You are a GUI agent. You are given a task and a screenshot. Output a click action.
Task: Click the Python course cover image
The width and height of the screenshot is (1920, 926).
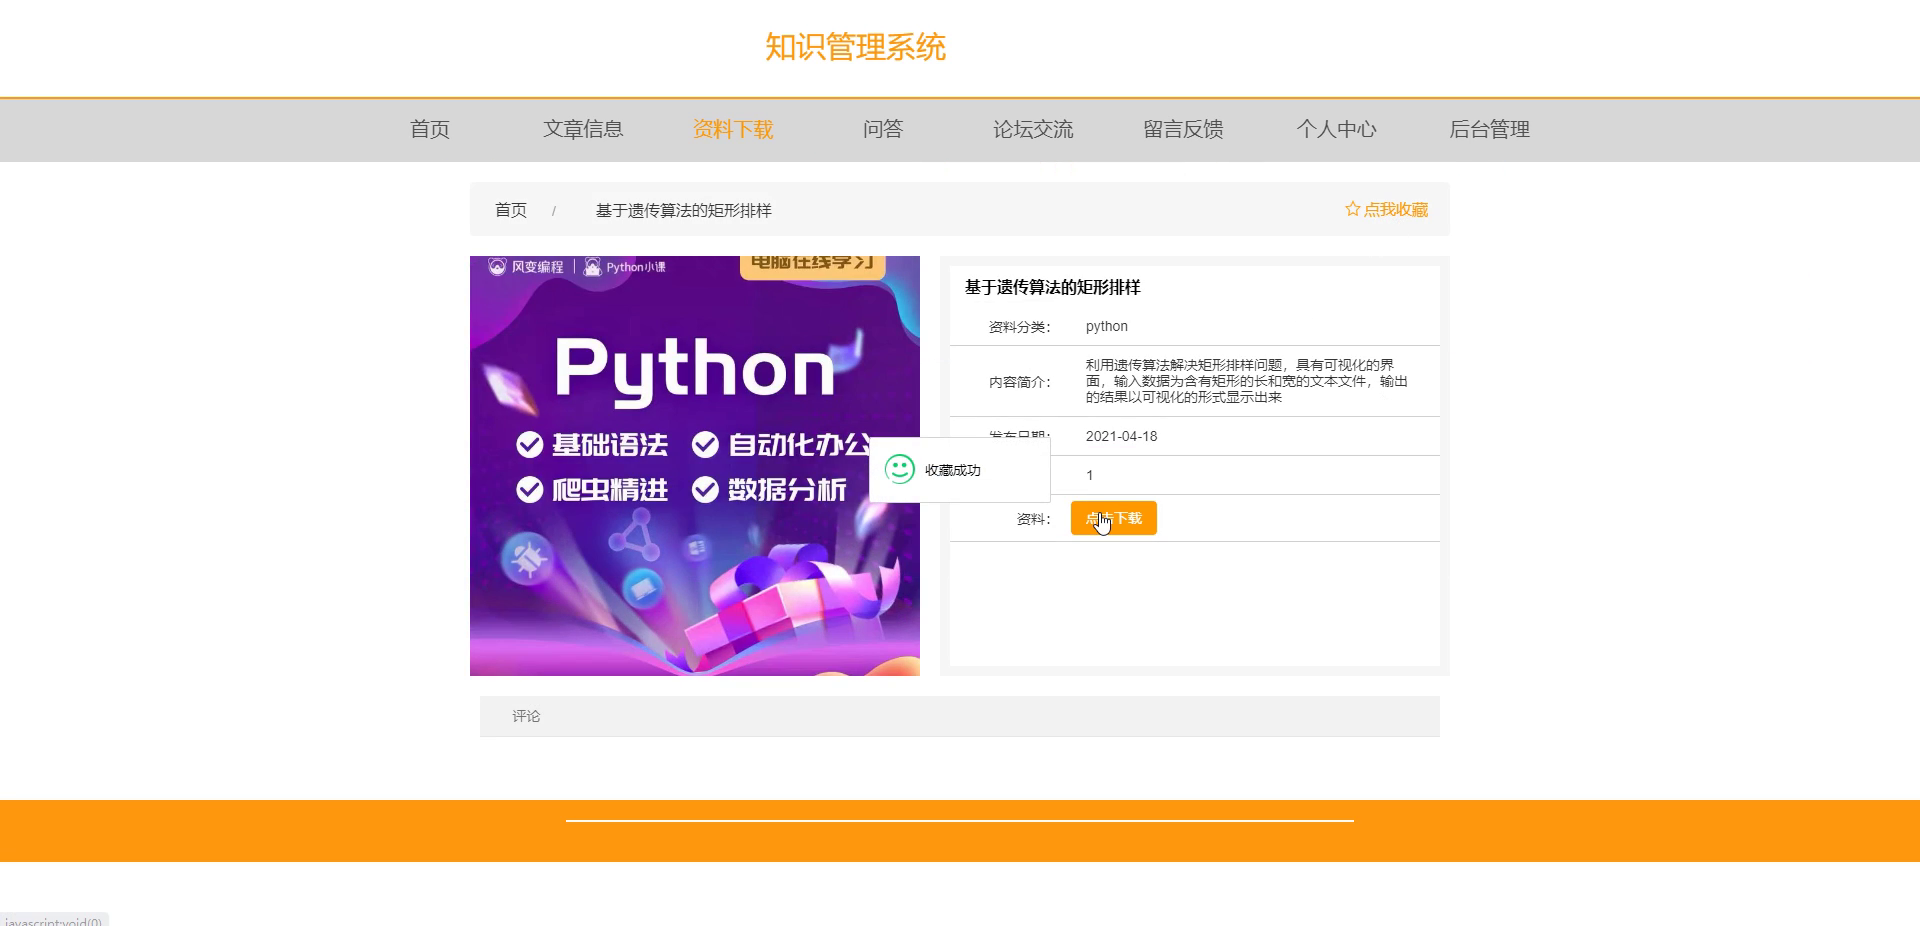695,466
